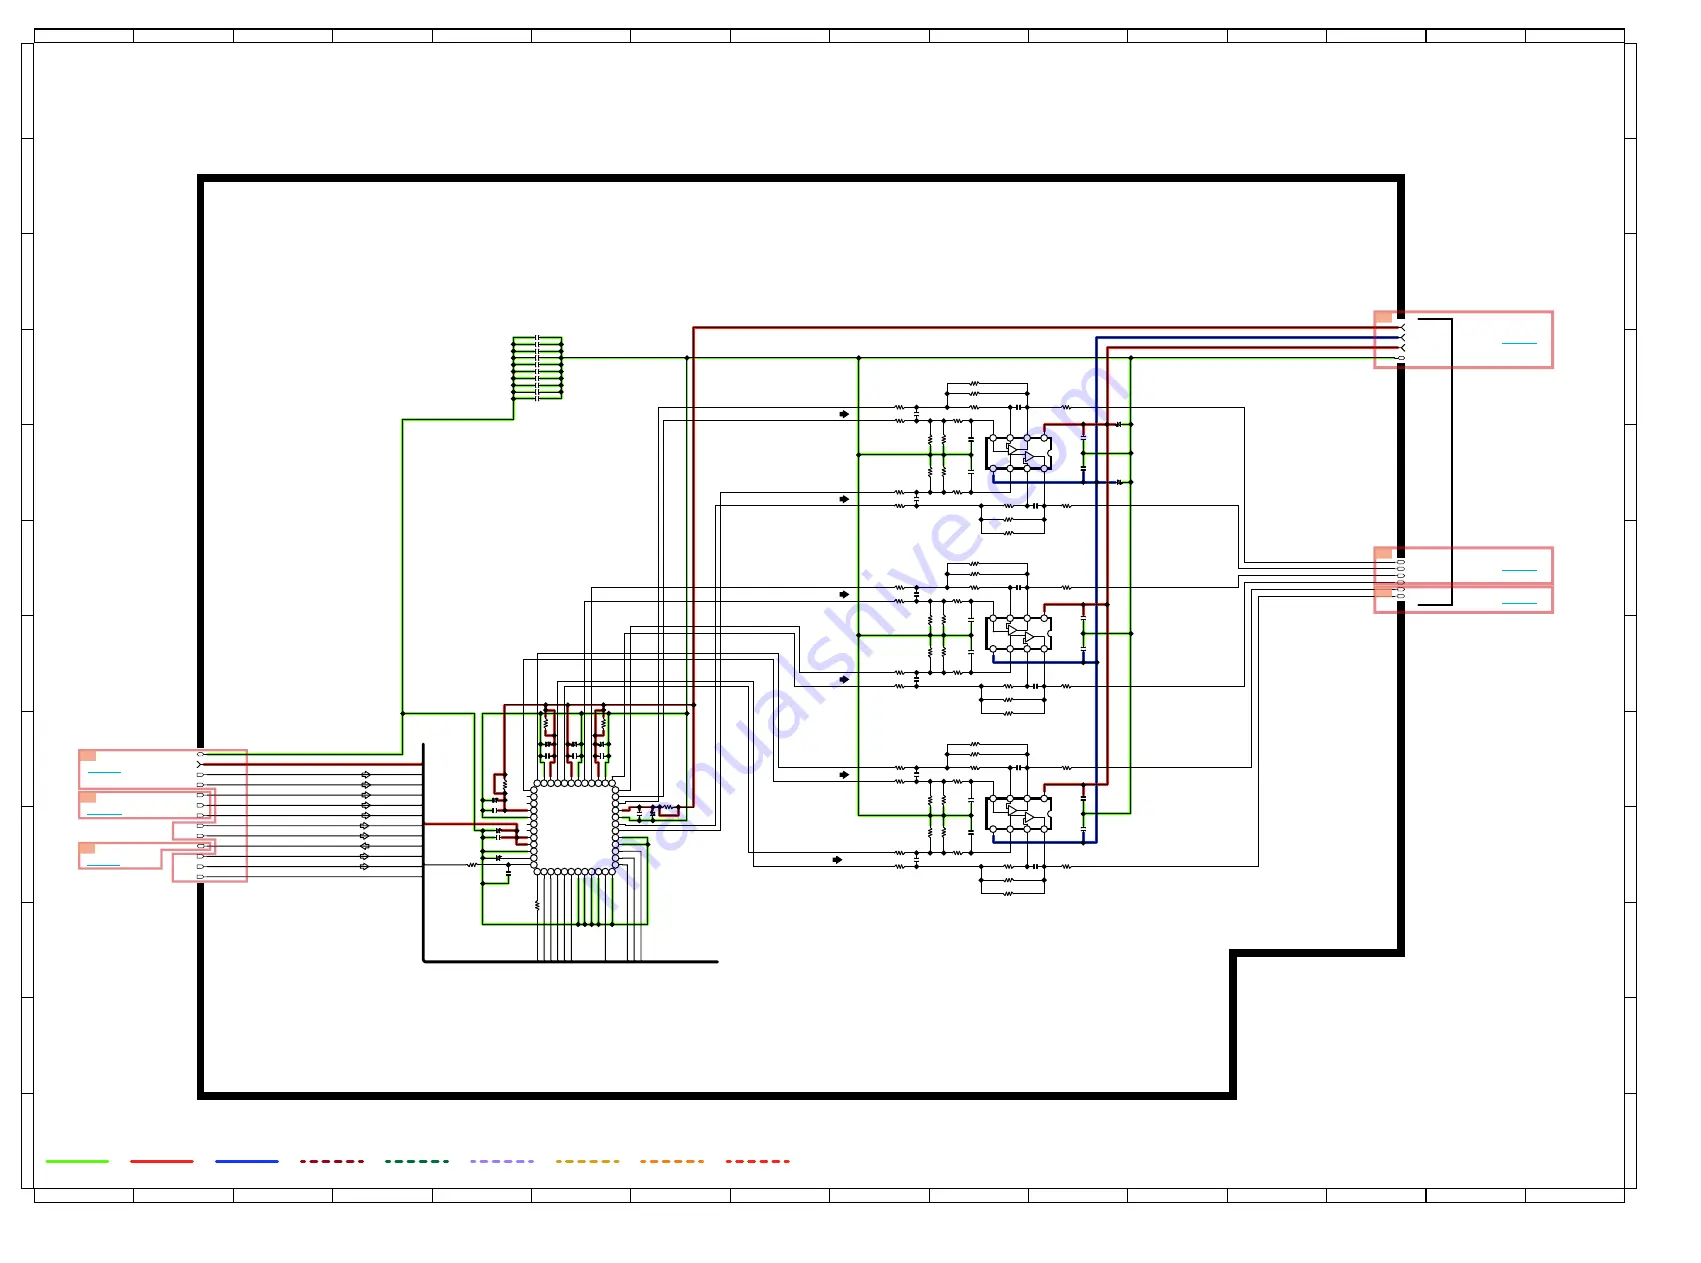Viewport: 1701px width, 1263px height.
Task: Select the orange dashed legend line
Action: (x=672, y=1161)
